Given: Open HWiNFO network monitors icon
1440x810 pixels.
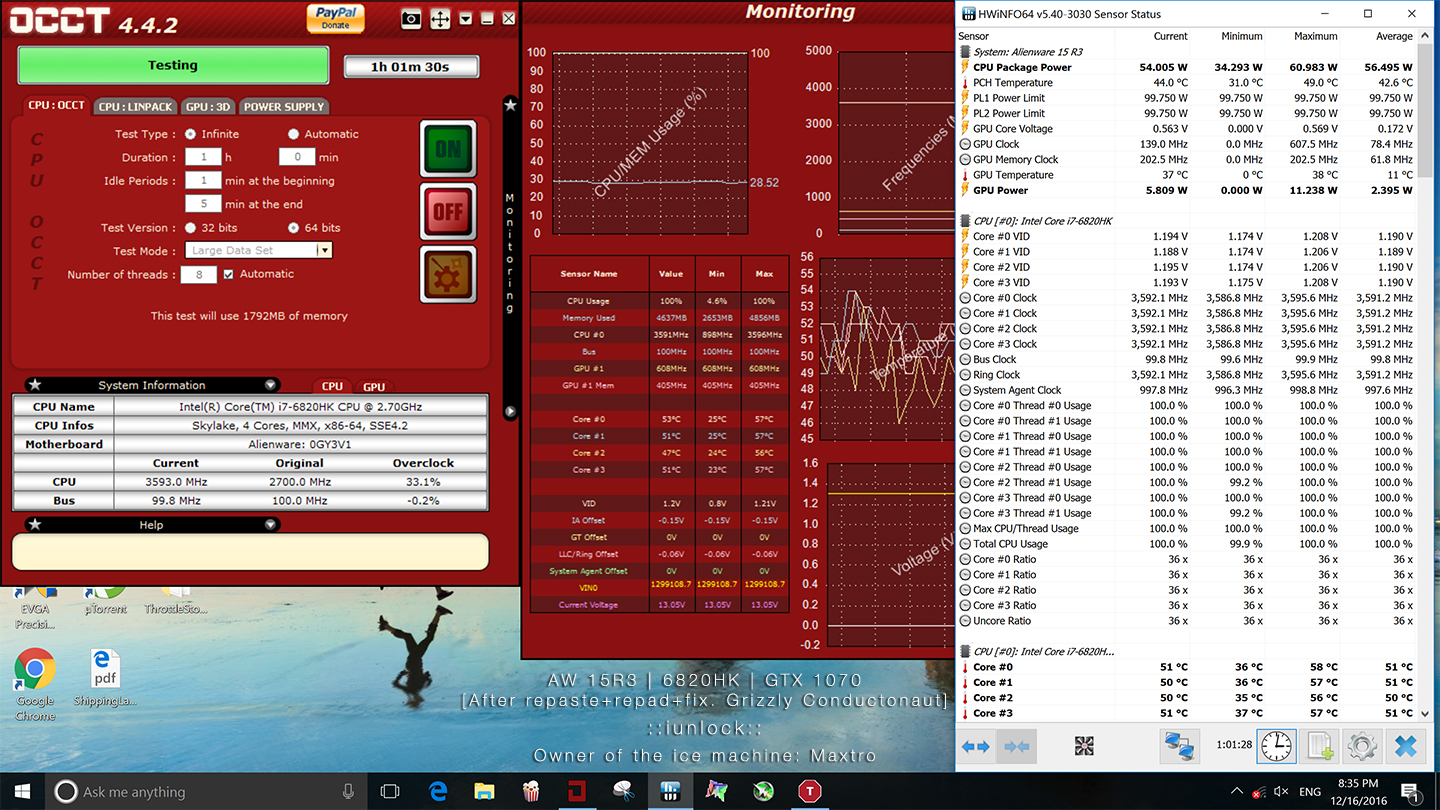Looking at the screenshot, I should 1179,746.
